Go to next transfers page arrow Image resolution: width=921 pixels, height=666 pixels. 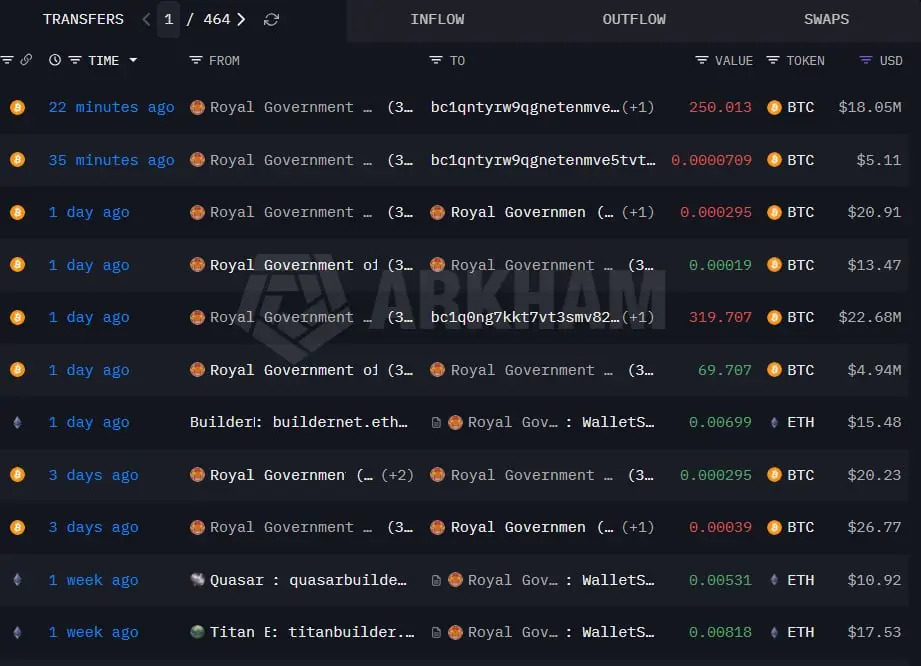[x=241, y=19]
